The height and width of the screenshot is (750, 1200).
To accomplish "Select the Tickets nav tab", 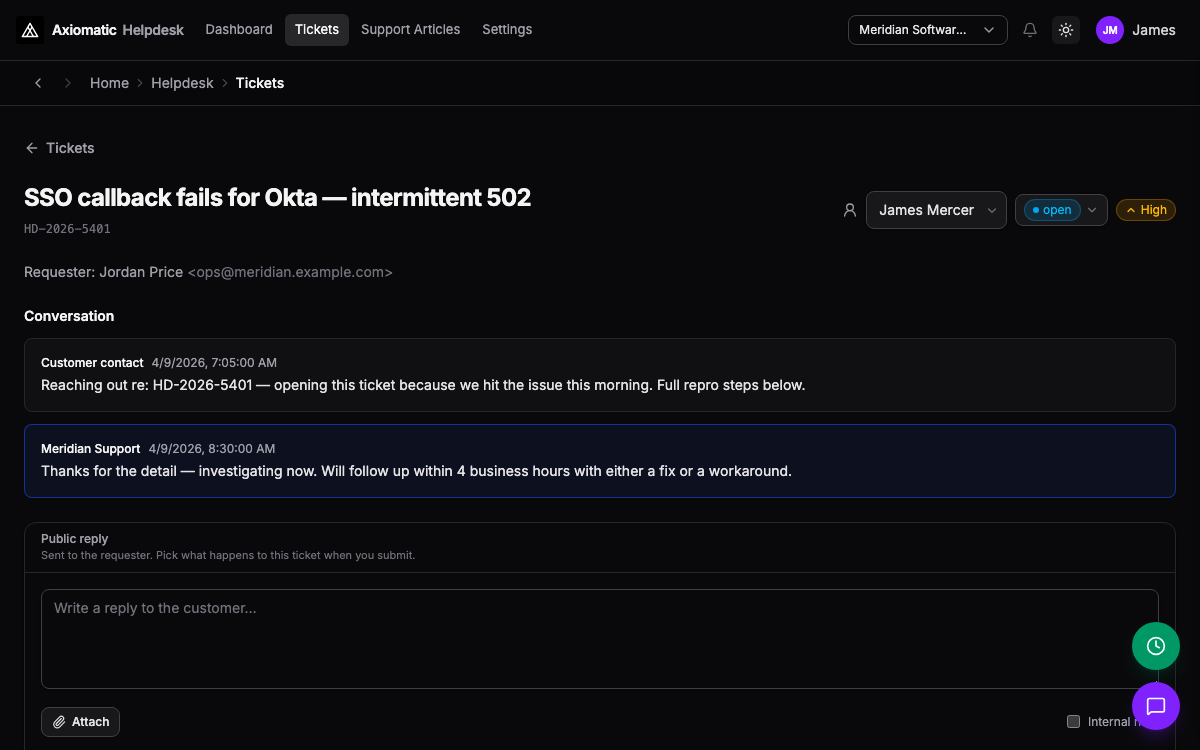I will 317,30.
